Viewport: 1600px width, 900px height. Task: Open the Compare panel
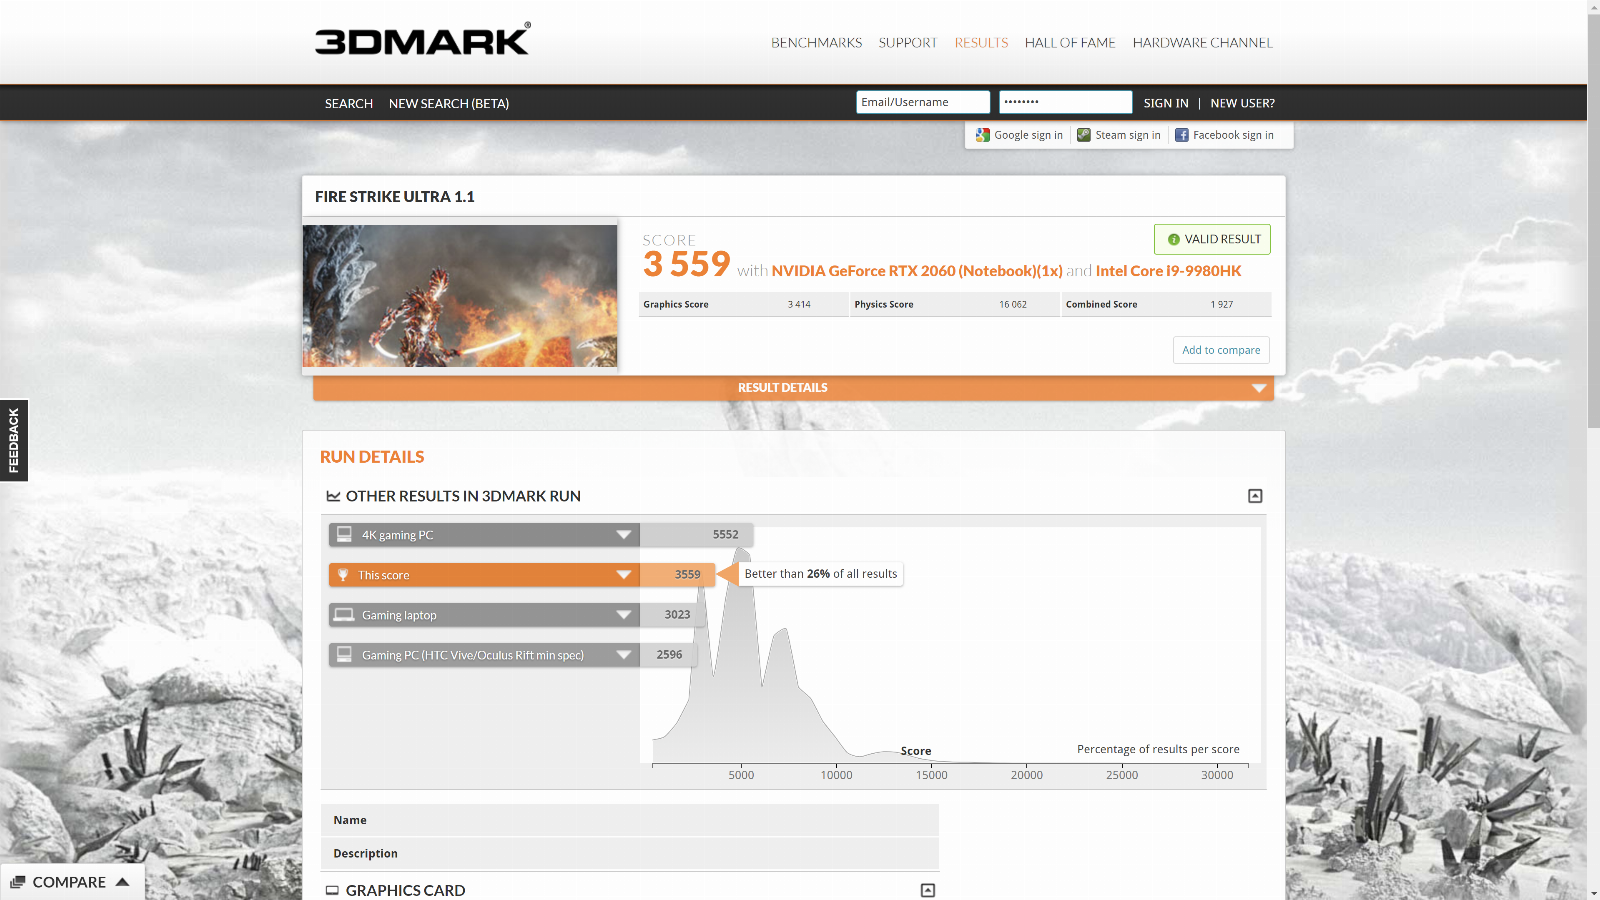pos(72,882)
